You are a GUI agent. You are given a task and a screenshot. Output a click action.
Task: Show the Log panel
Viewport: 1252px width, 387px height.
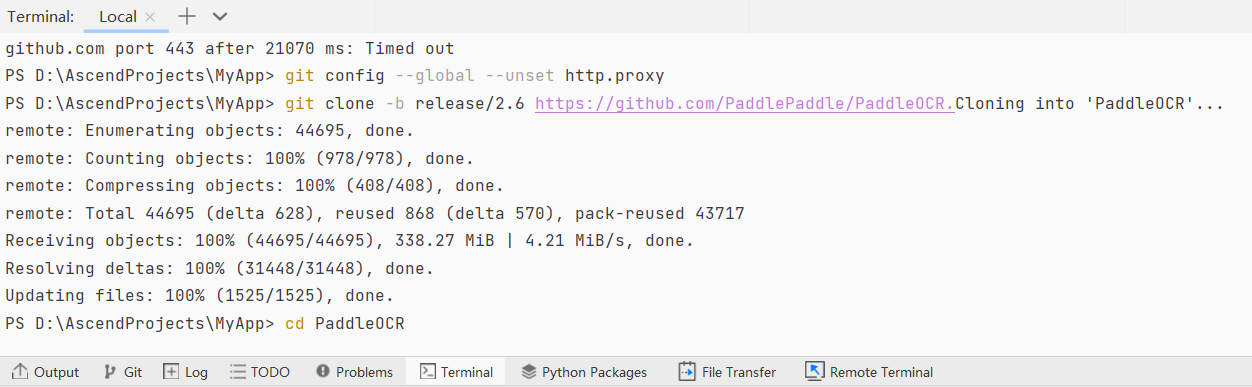[x=185, y=372]
